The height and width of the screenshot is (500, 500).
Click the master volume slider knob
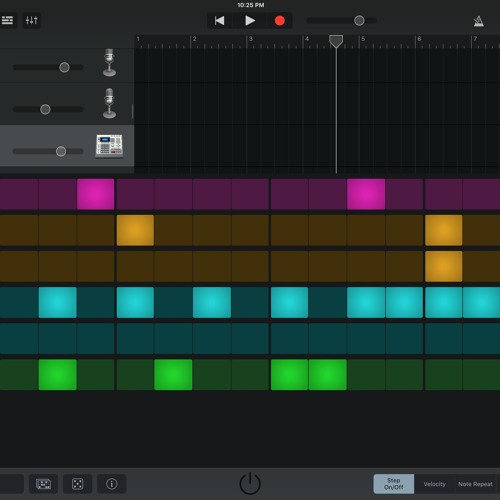pos(359,21)
